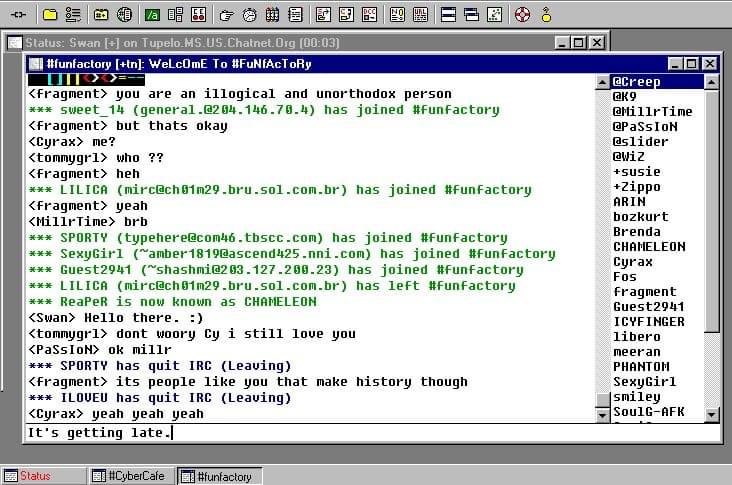This screenshot has width=732, height=485.
Task: Switch to #funfactory on the switchbar
Action: point(219,476)
